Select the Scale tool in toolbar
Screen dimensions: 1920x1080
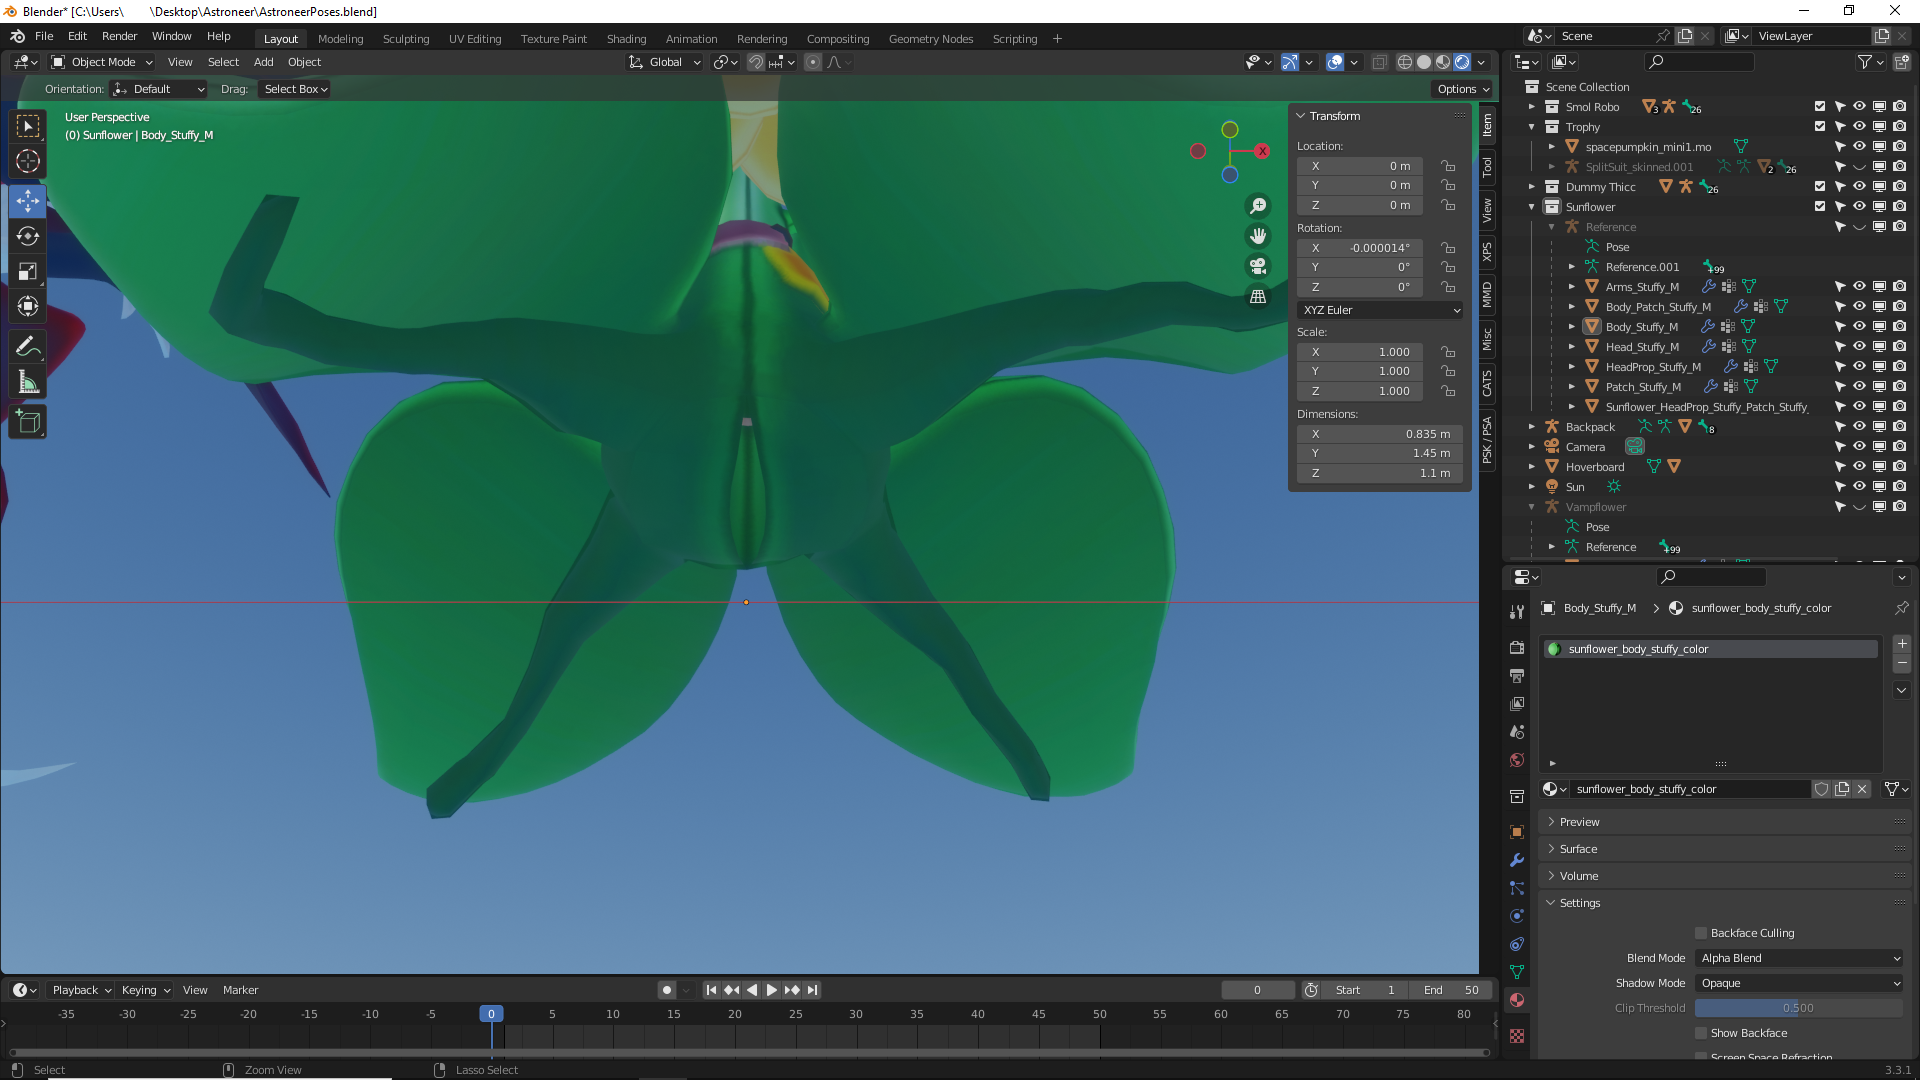click(28, 272)
